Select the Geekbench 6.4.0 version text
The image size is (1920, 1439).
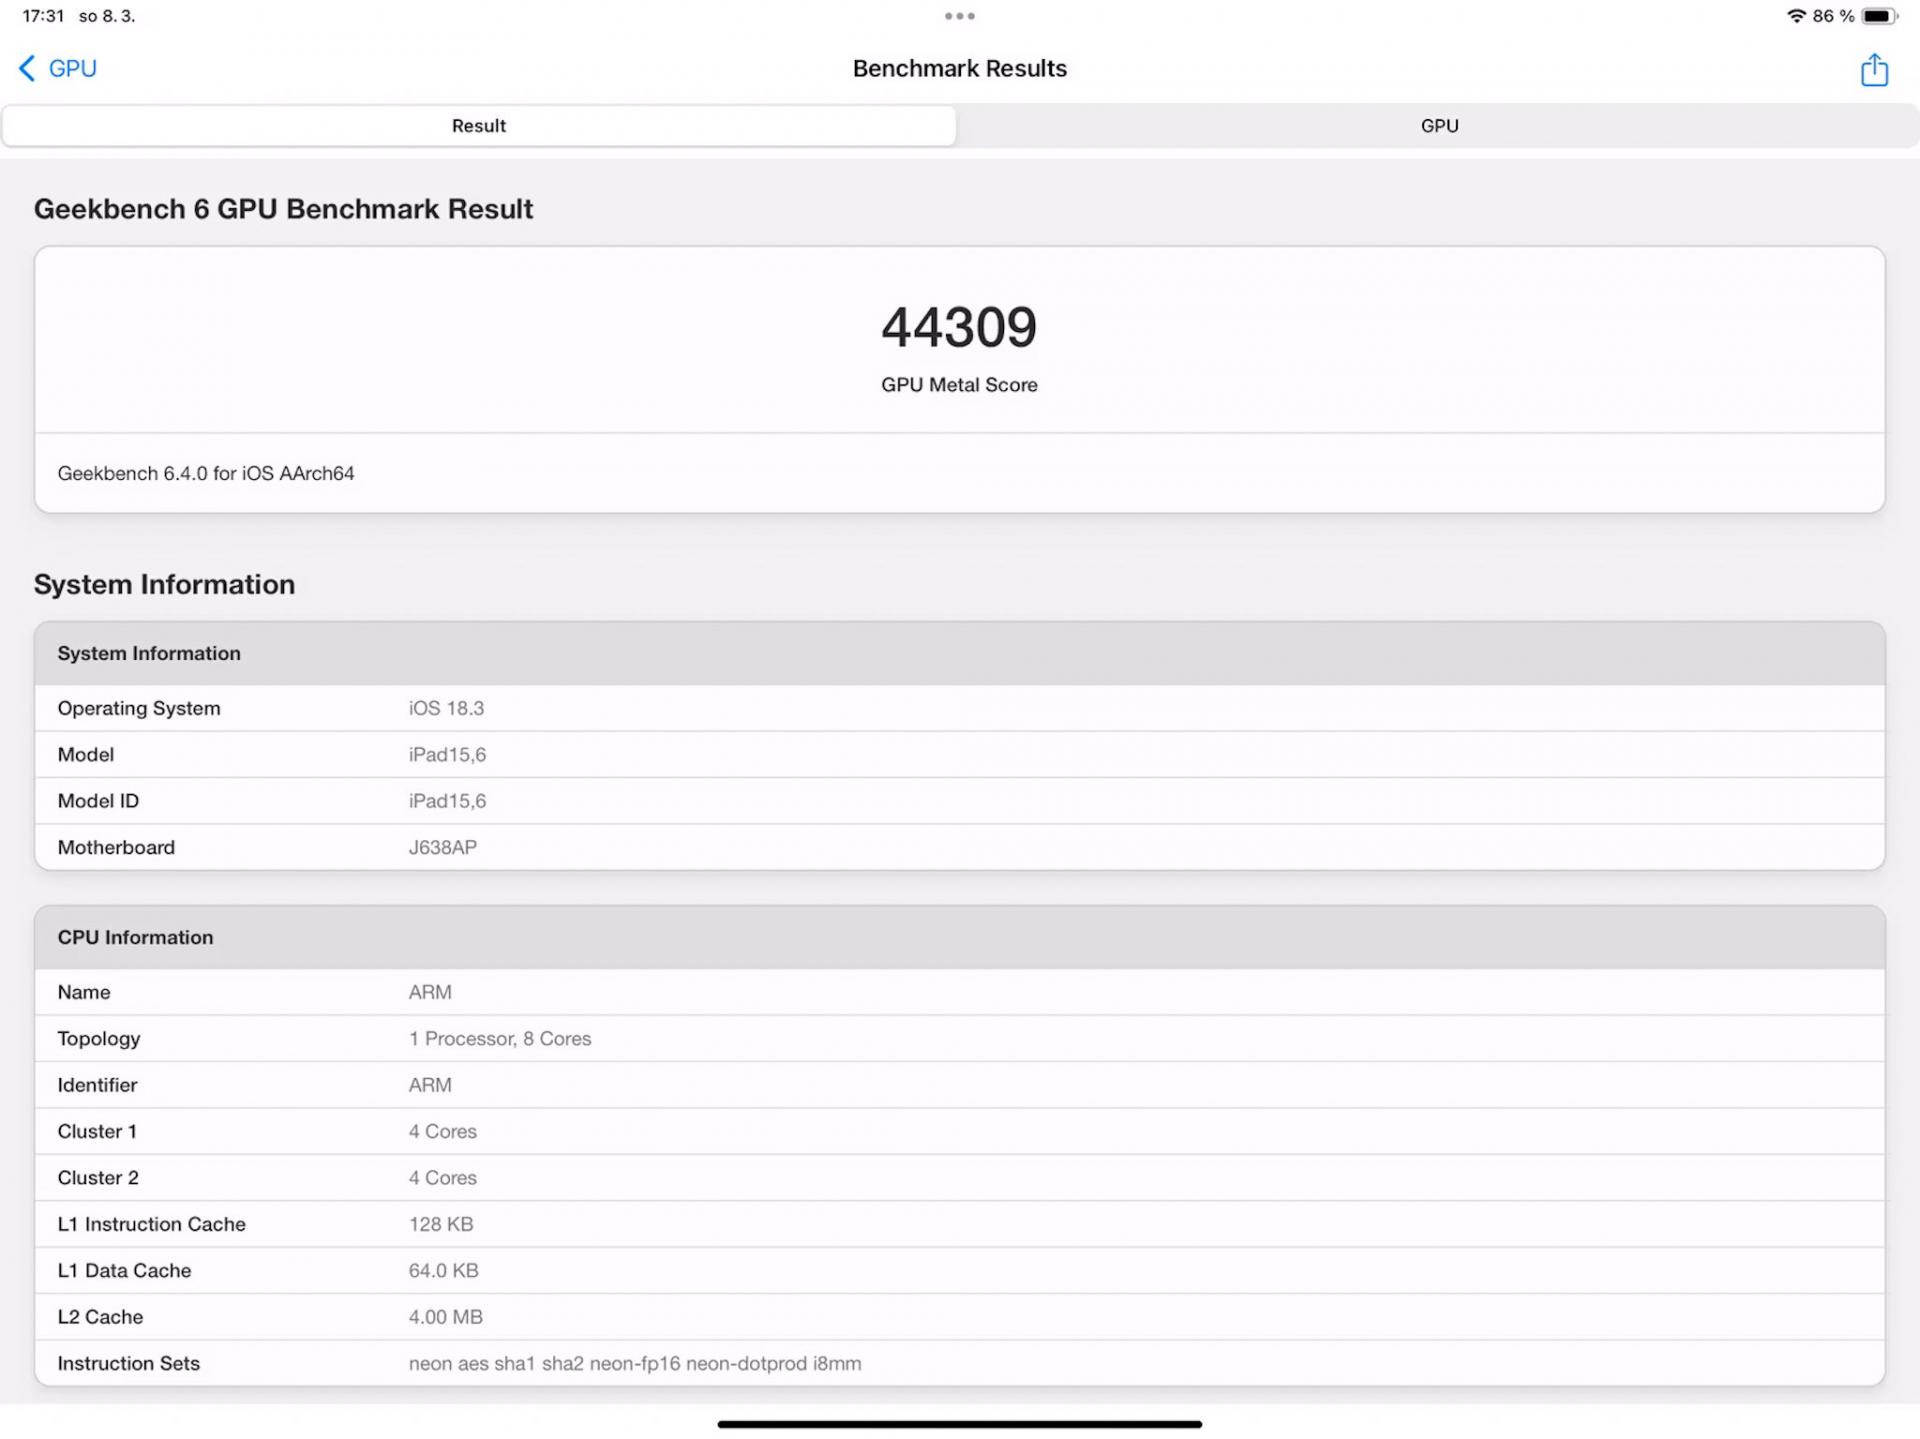206,473
